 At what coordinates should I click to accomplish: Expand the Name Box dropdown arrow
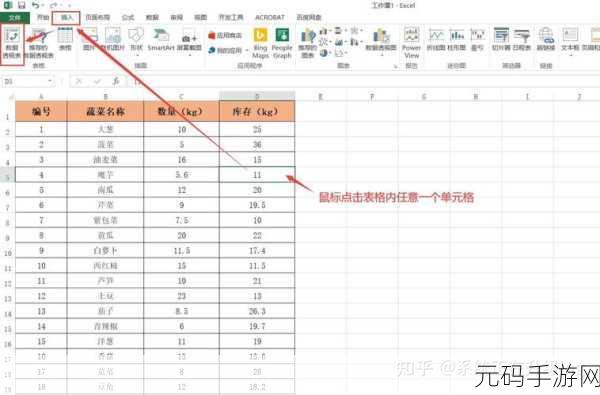[50, 81]
